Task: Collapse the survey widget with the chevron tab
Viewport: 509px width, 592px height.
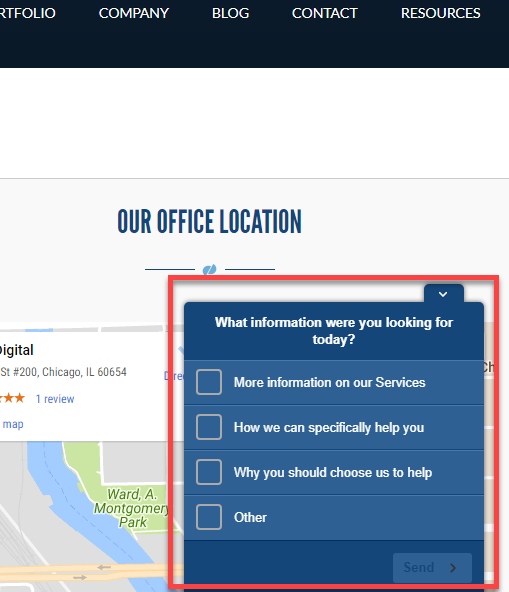Action: tap(443, 294)
